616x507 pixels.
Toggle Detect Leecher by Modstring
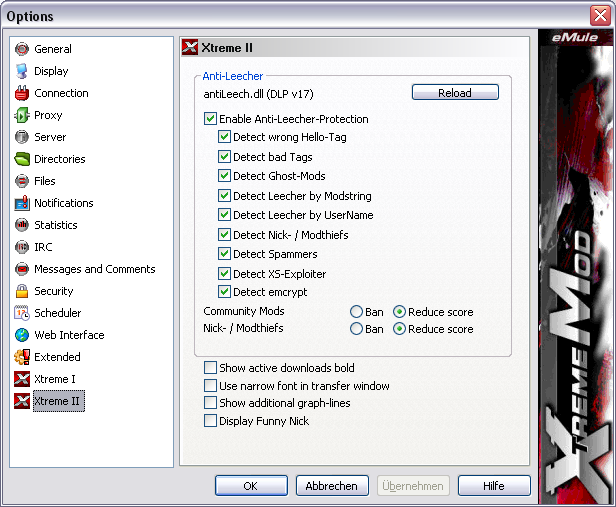pyautogui.click(x=224, y=196)
